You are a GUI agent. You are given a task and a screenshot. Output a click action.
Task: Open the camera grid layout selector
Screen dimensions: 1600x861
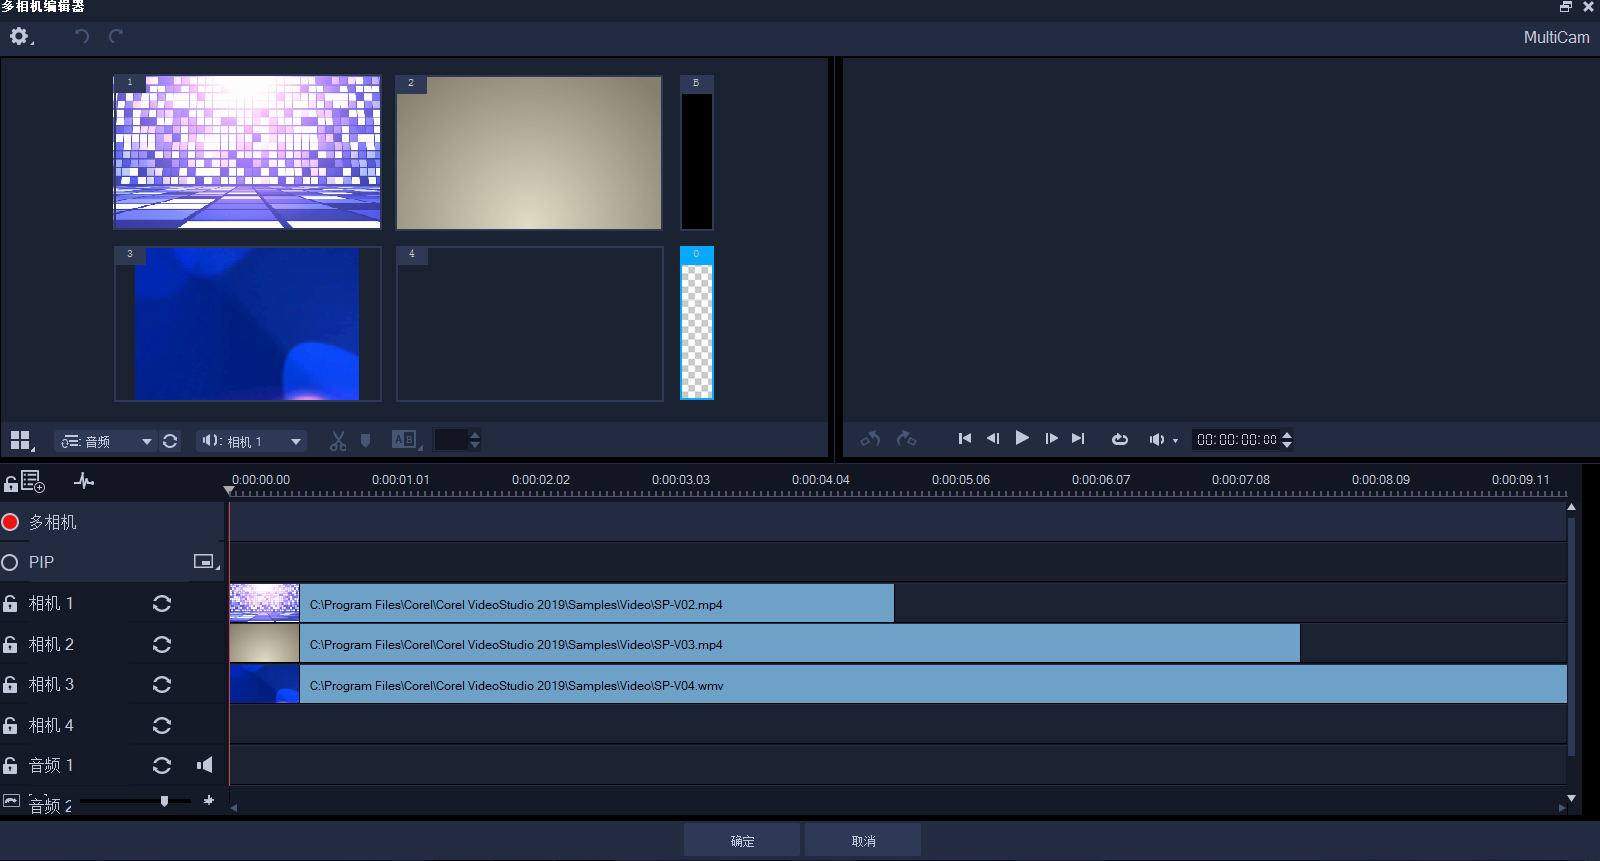(21, 440)
